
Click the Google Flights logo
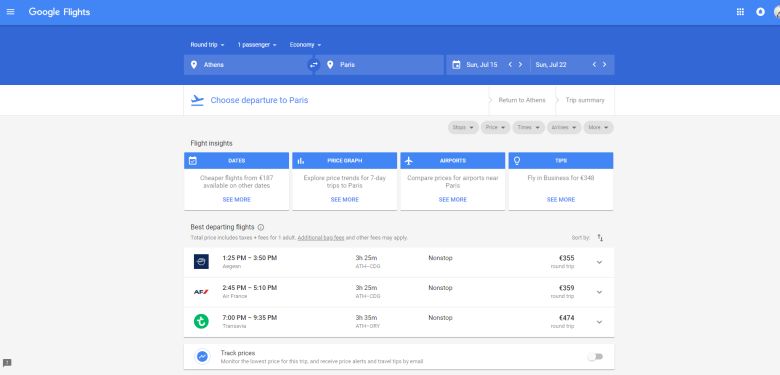59,12
